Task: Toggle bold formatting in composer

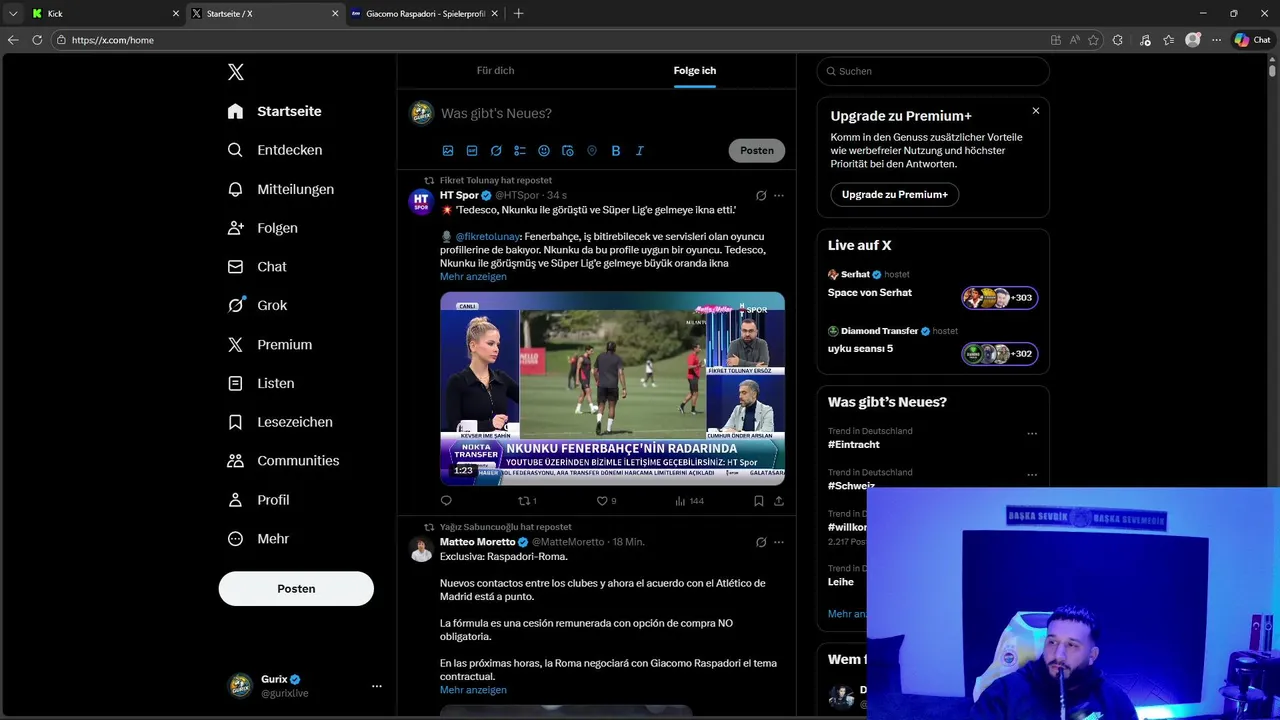Action: click(x=616, y=151)
